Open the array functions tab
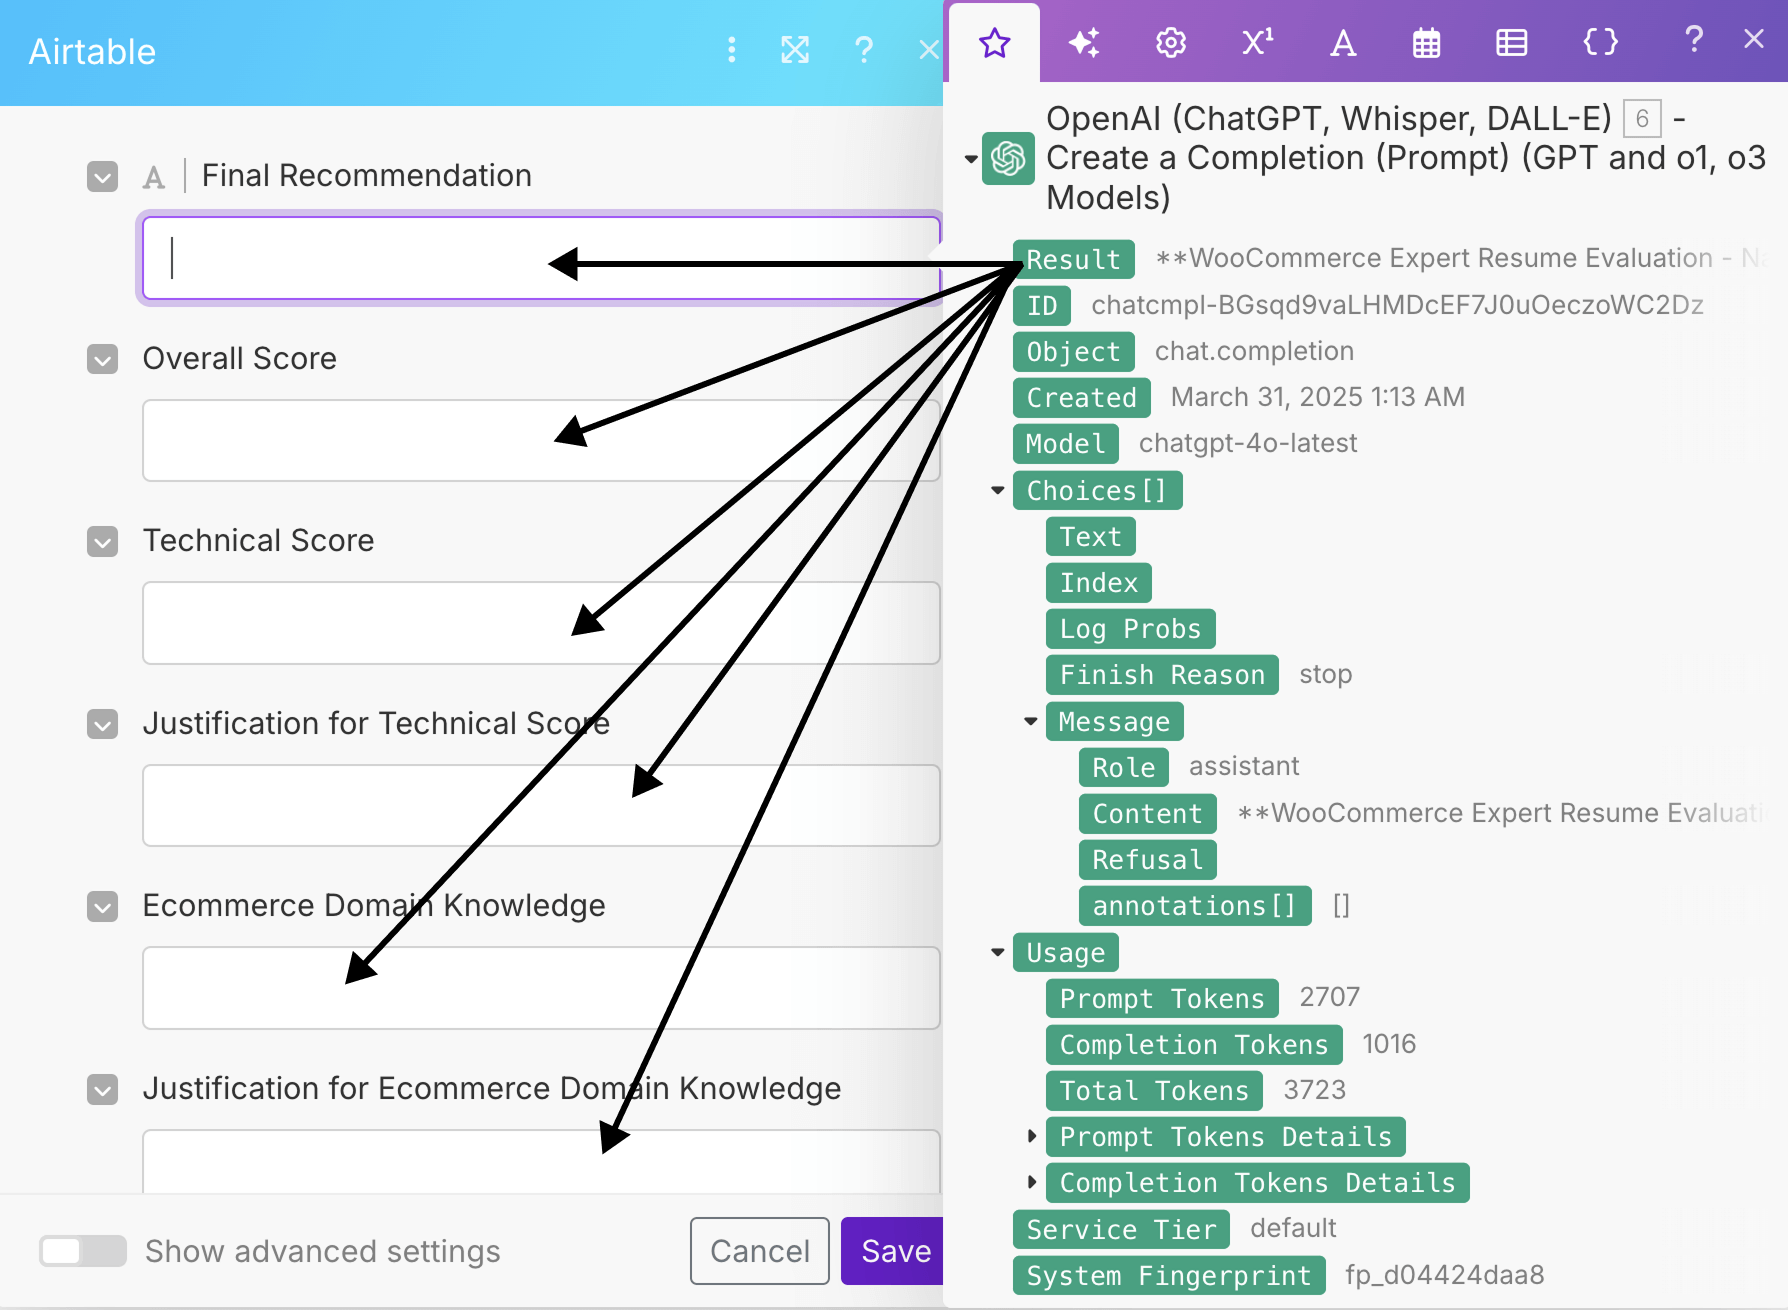 click(x=1511, y=43)
